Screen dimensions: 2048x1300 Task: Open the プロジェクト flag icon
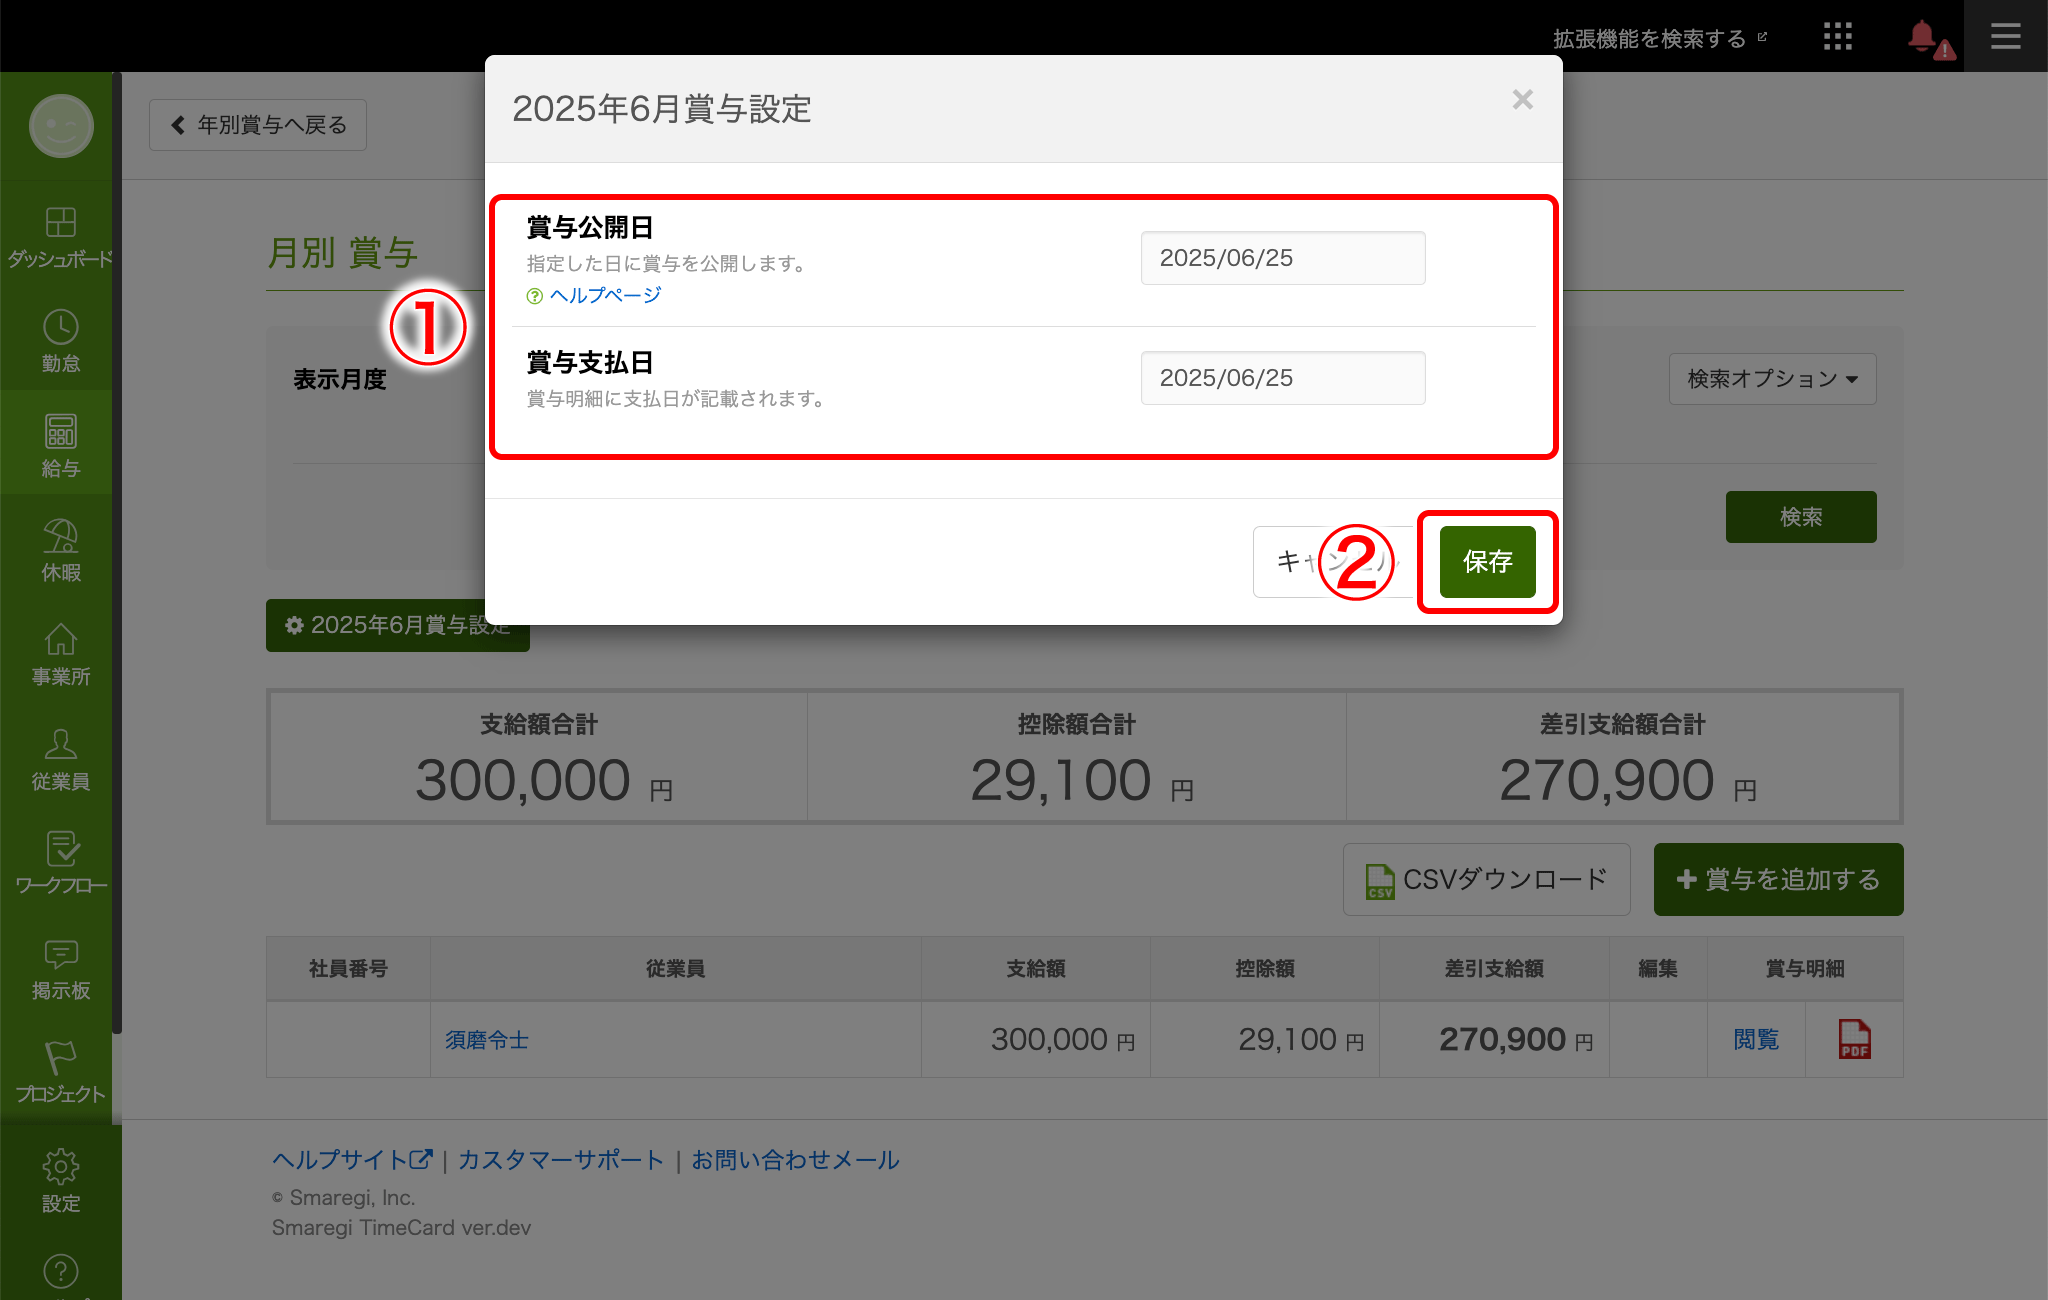pyautogui.click(x=60, y=1058)
